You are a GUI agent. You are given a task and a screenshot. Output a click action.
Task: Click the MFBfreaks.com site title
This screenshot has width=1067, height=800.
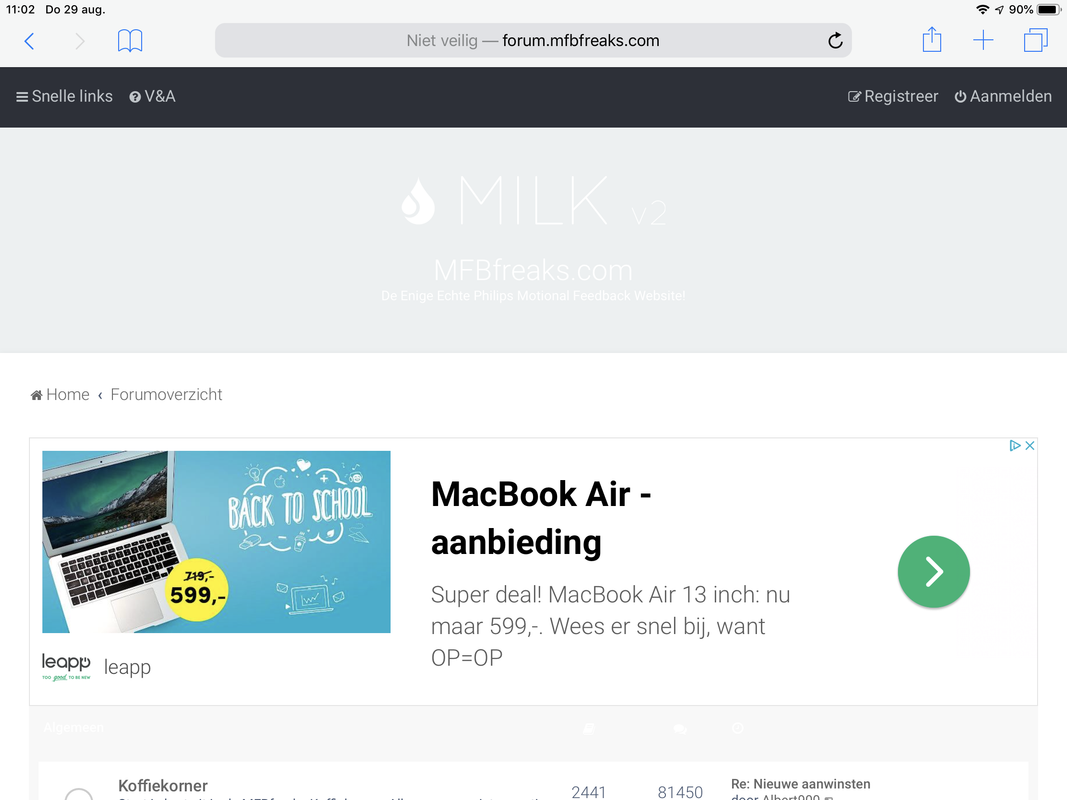[534, 271]
